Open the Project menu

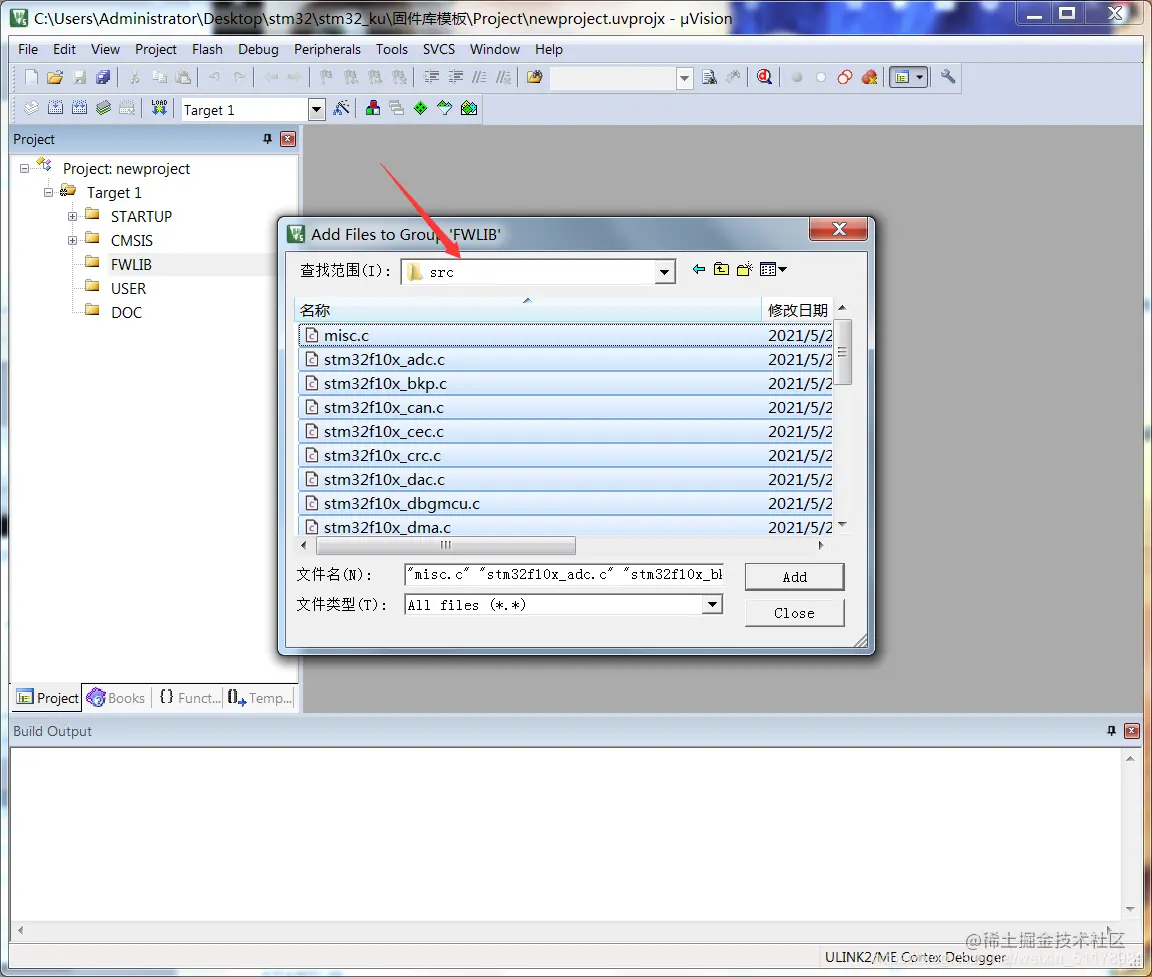tap(156, 49)
